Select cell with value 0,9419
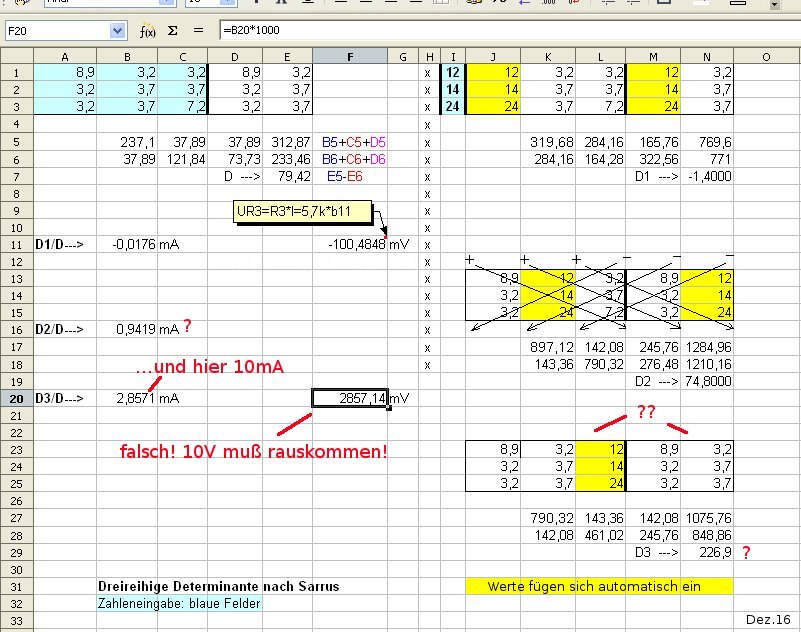801x632 pixels. tap(127, 330)
